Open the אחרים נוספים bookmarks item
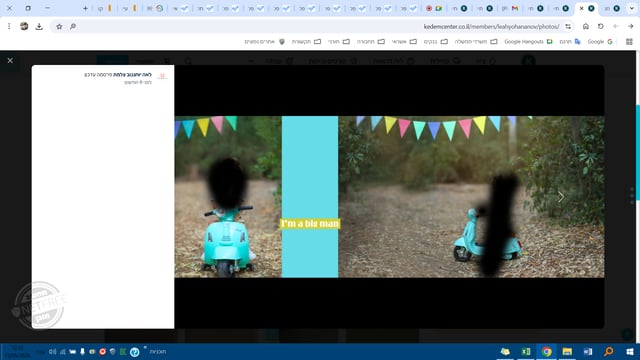Viewport: 640px width, 360px height. [264, 42]
